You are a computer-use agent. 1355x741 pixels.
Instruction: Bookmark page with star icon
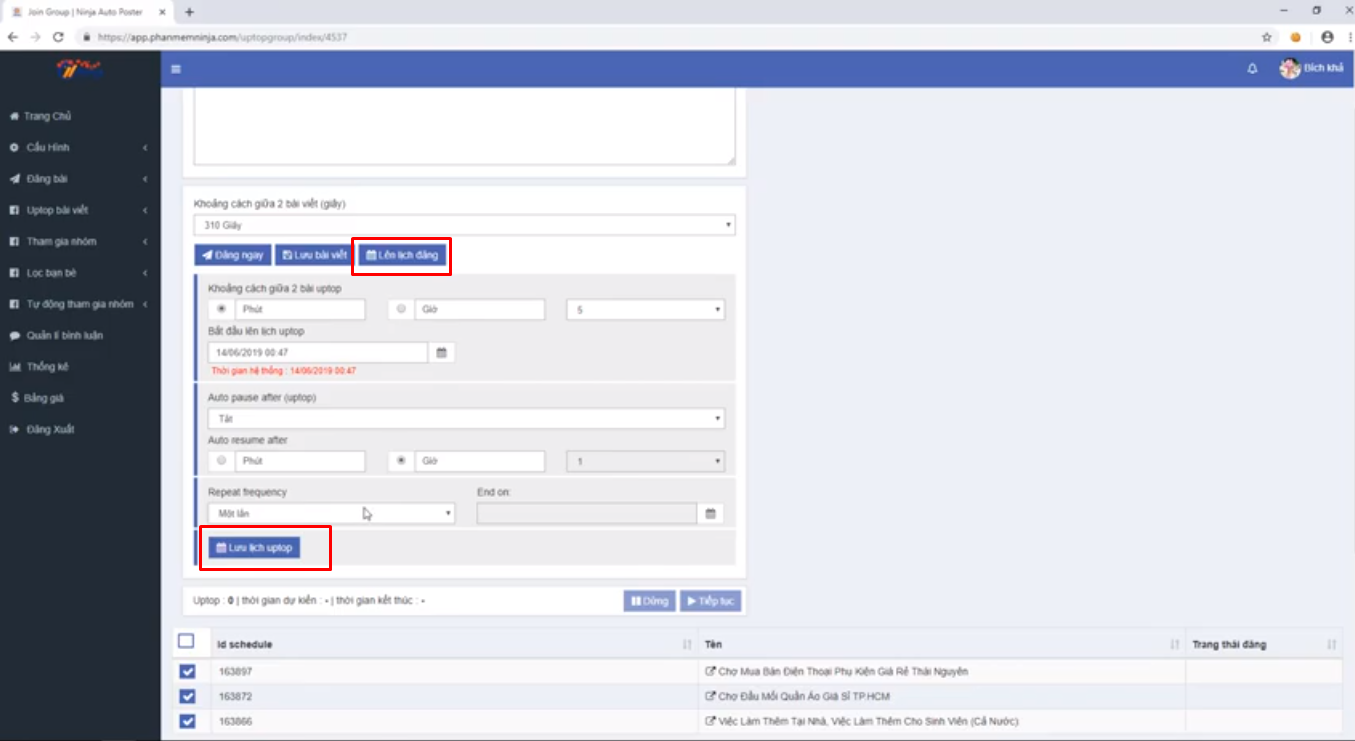[x=1266, y=37]
